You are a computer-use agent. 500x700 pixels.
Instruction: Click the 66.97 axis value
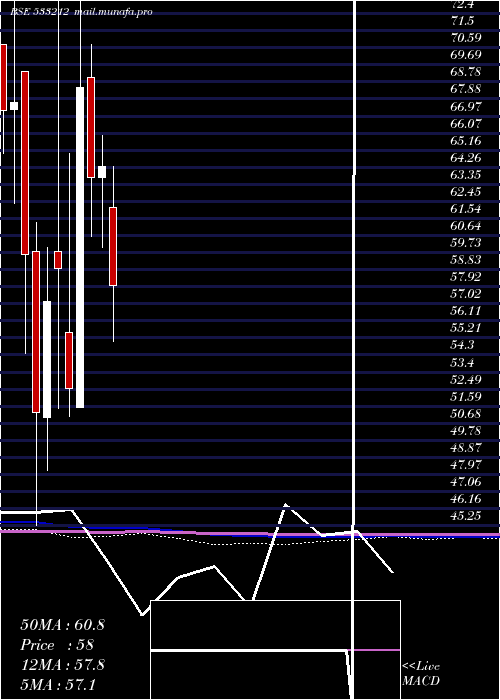pyautogui.click(x=466, y=106)
